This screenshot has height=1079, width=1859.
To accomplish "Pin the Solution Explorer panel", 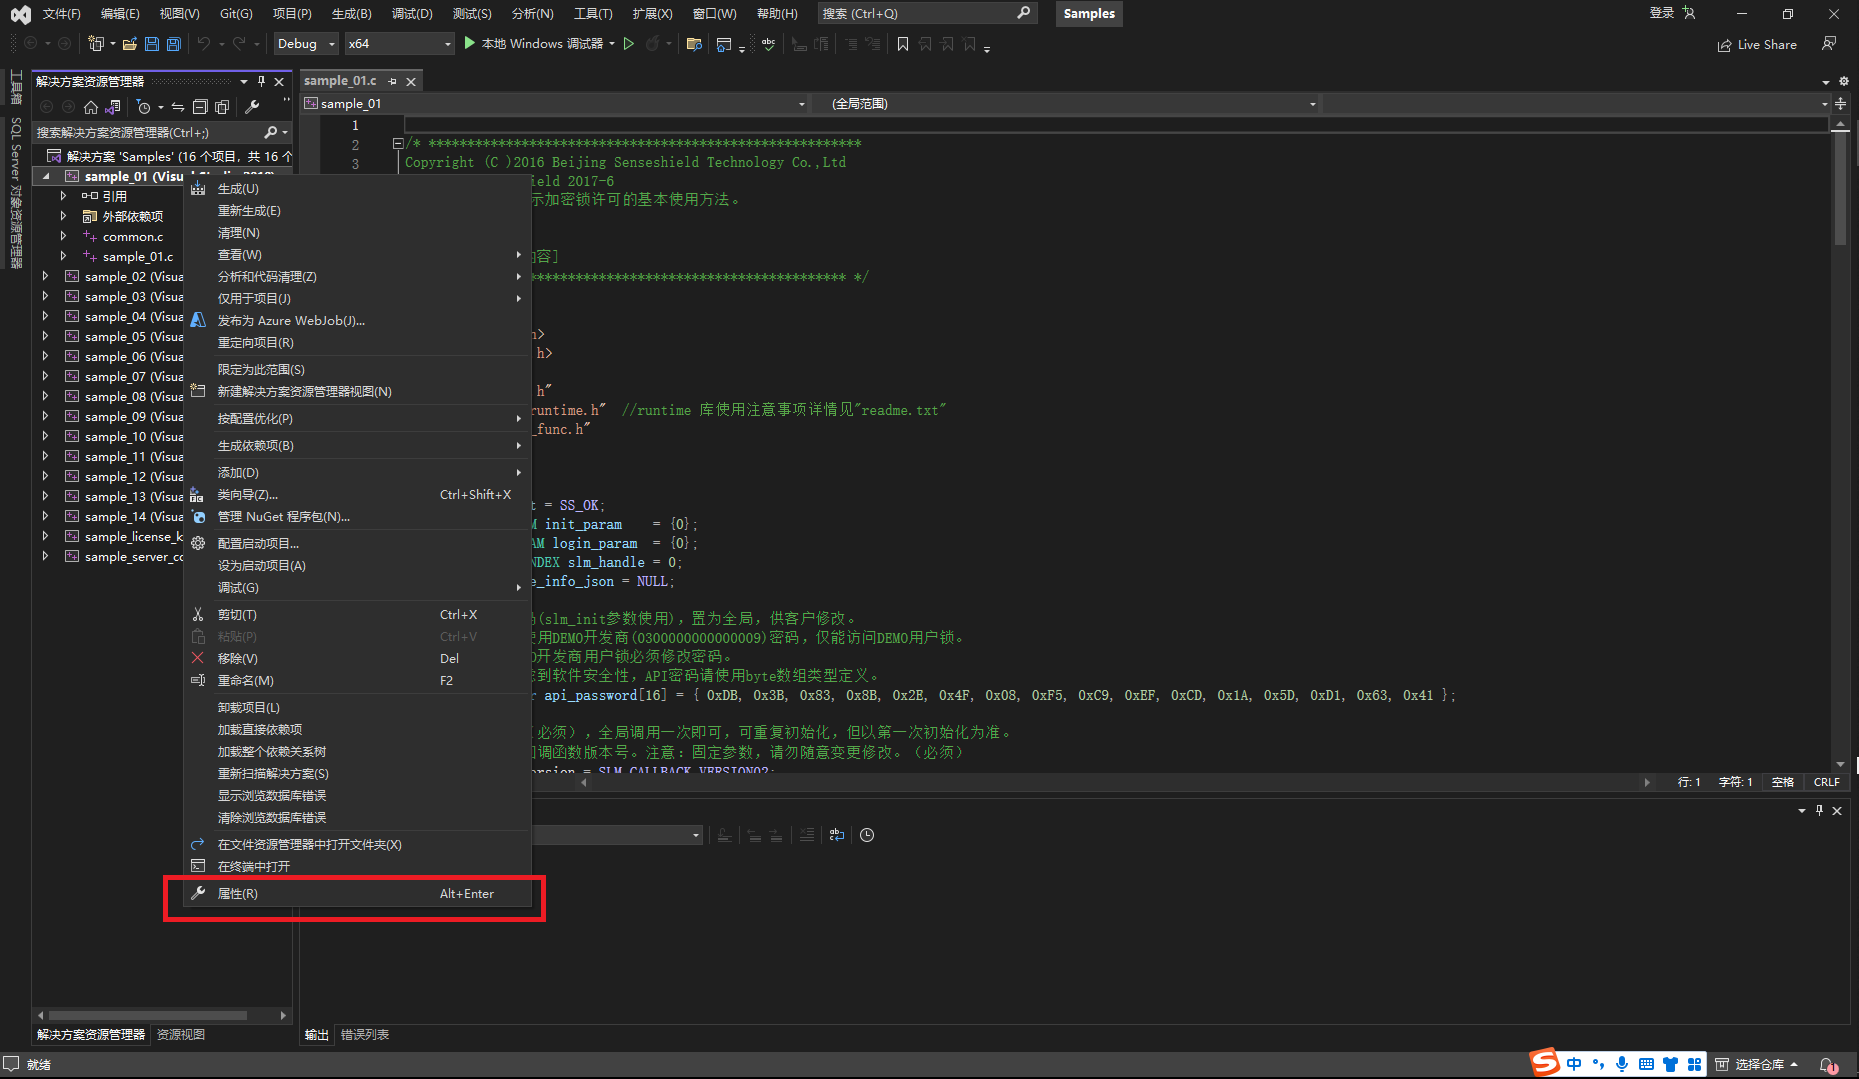I will coord(262,81).
